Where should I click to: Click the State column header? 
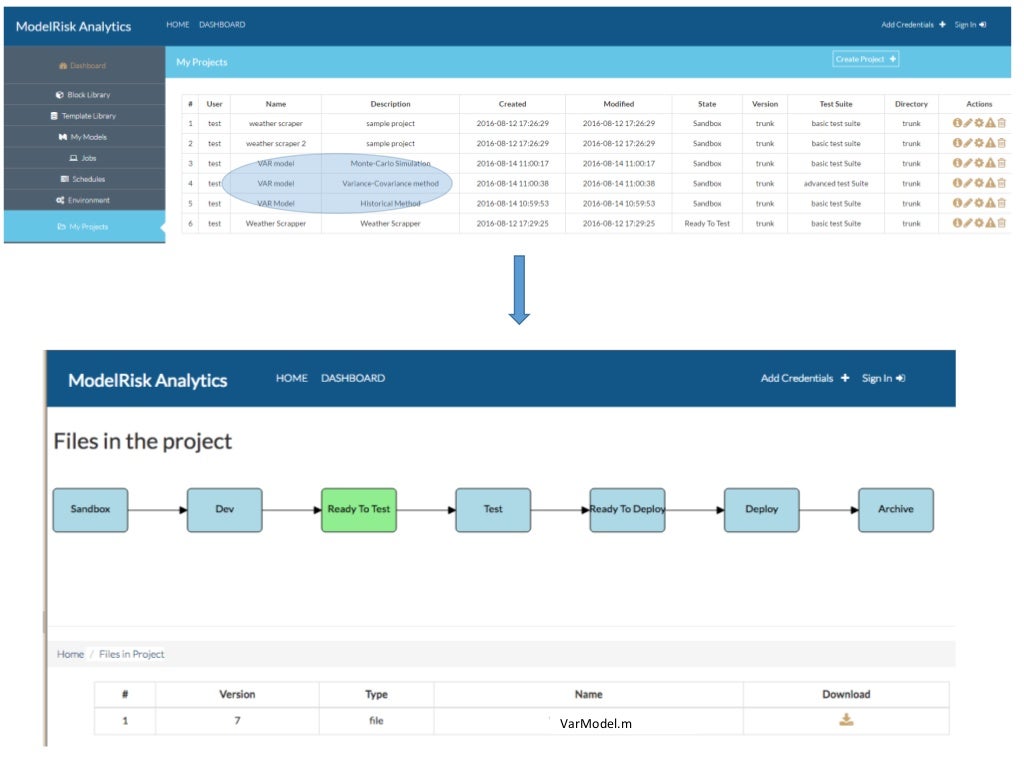coord(707,104)
